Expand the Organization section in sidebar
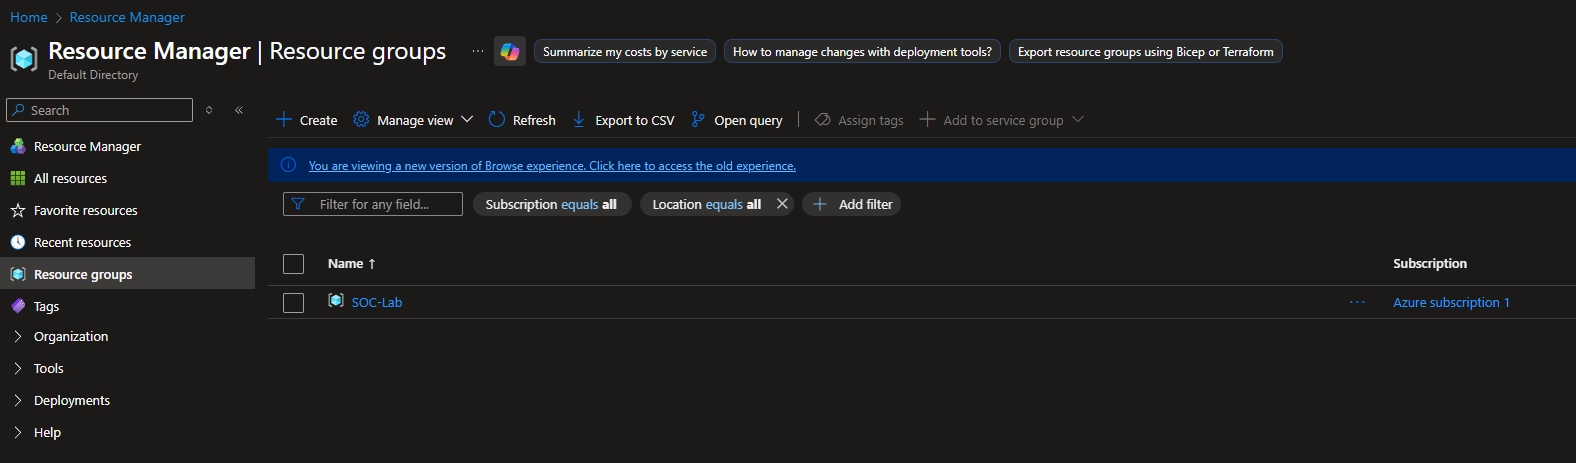The width and height of the screenshot is (1576, 463). click(18, 337)
